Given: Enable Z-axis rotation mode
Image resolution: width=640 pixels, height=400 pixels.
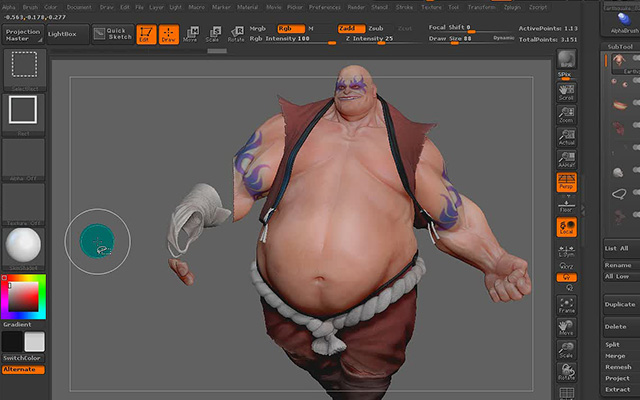Looking at the screenshot, I should click(569, 288).
